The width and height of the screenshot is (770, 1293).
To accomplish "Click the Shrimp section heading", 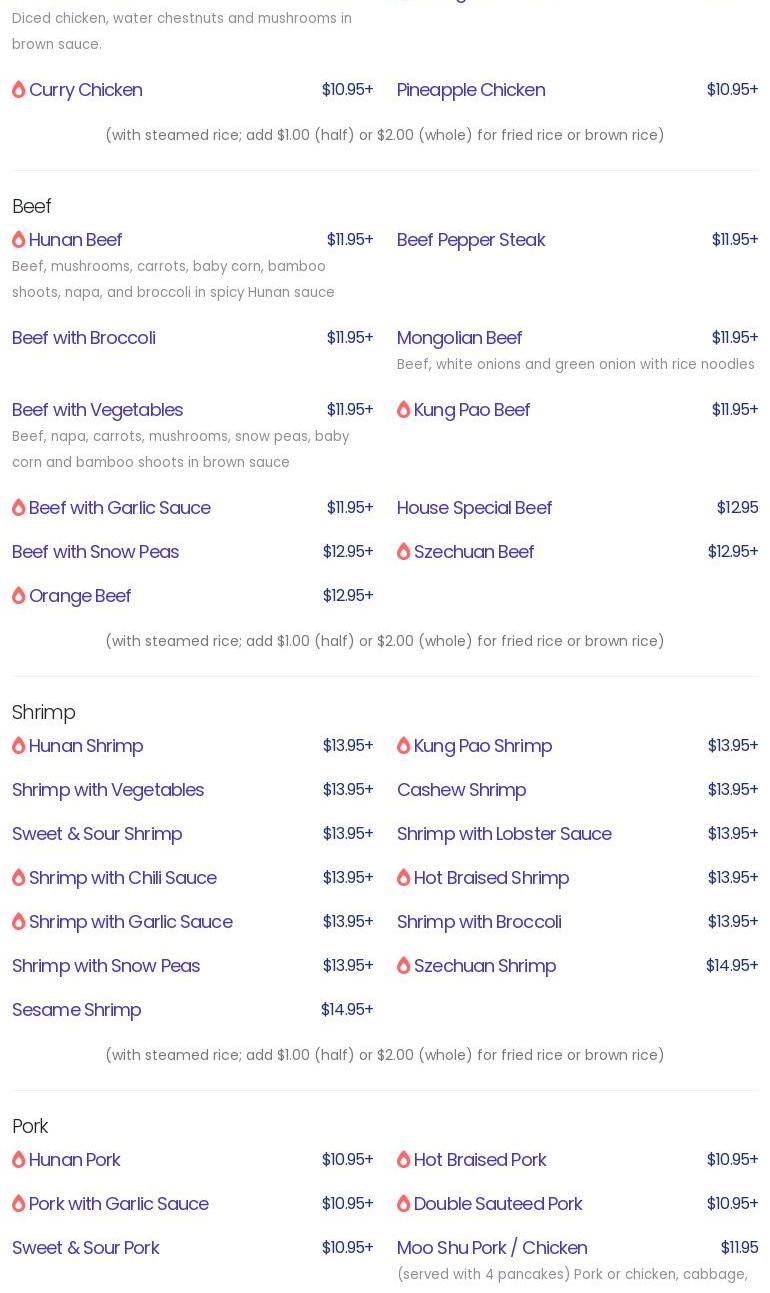I will pos(43,712).
